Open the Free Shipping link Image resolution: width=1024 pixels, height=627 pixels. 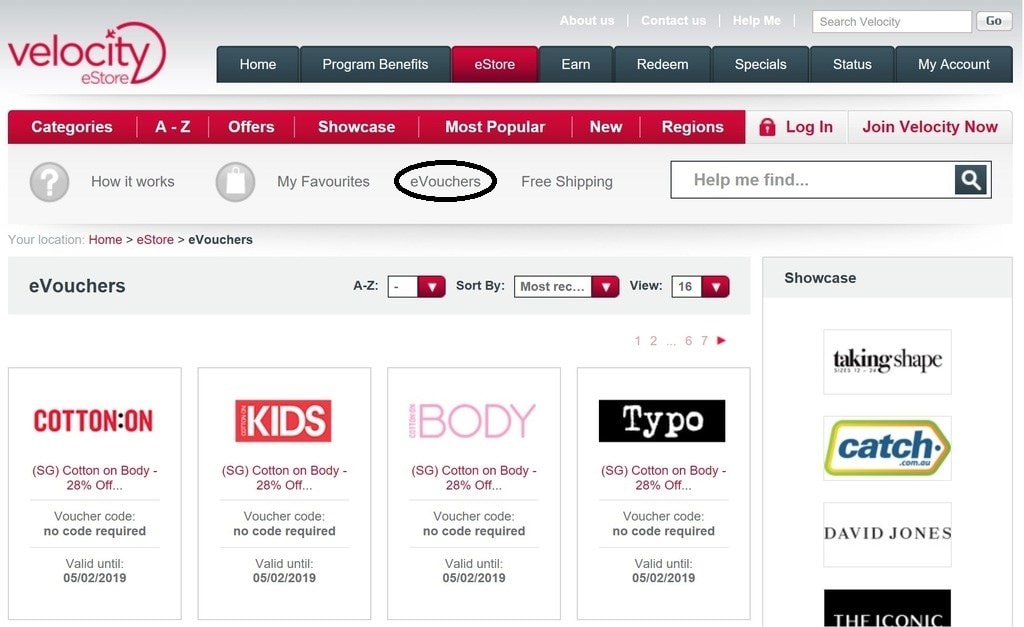(567, 182)
